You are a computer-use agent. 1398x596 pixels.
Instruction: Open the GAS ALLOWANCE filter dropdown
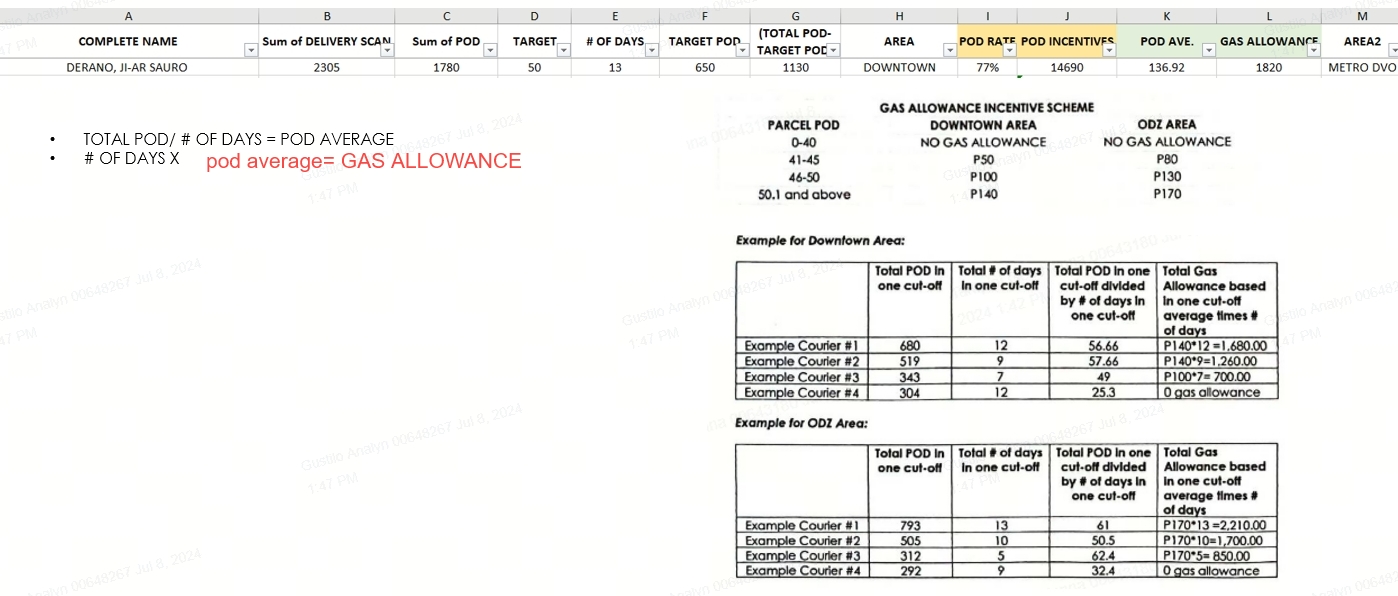tap(1313, 50)
